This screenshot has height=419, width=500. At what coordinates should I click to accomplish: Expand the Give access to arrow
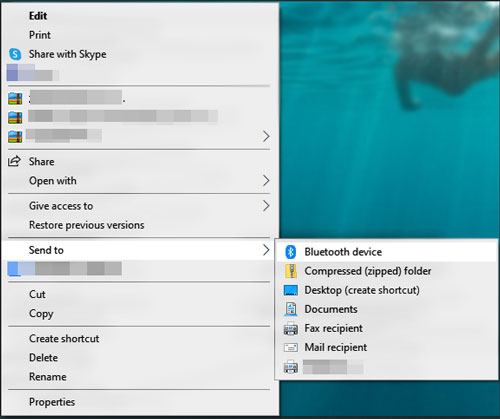tap(266, 206)
